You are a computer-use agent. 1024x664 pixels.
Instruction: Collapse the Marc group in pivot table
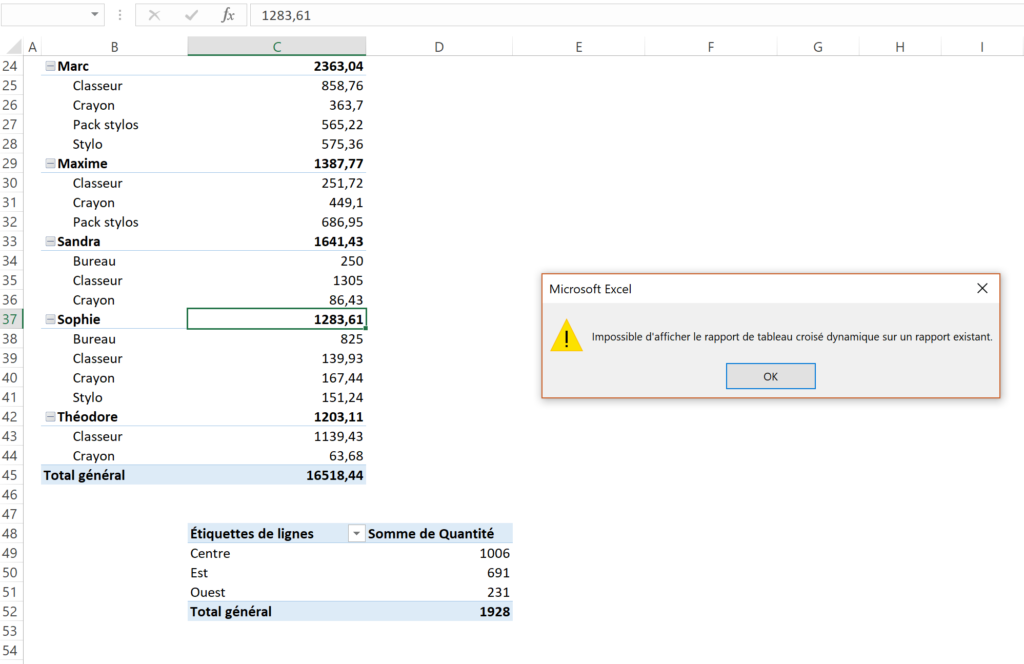pos(50,66)
